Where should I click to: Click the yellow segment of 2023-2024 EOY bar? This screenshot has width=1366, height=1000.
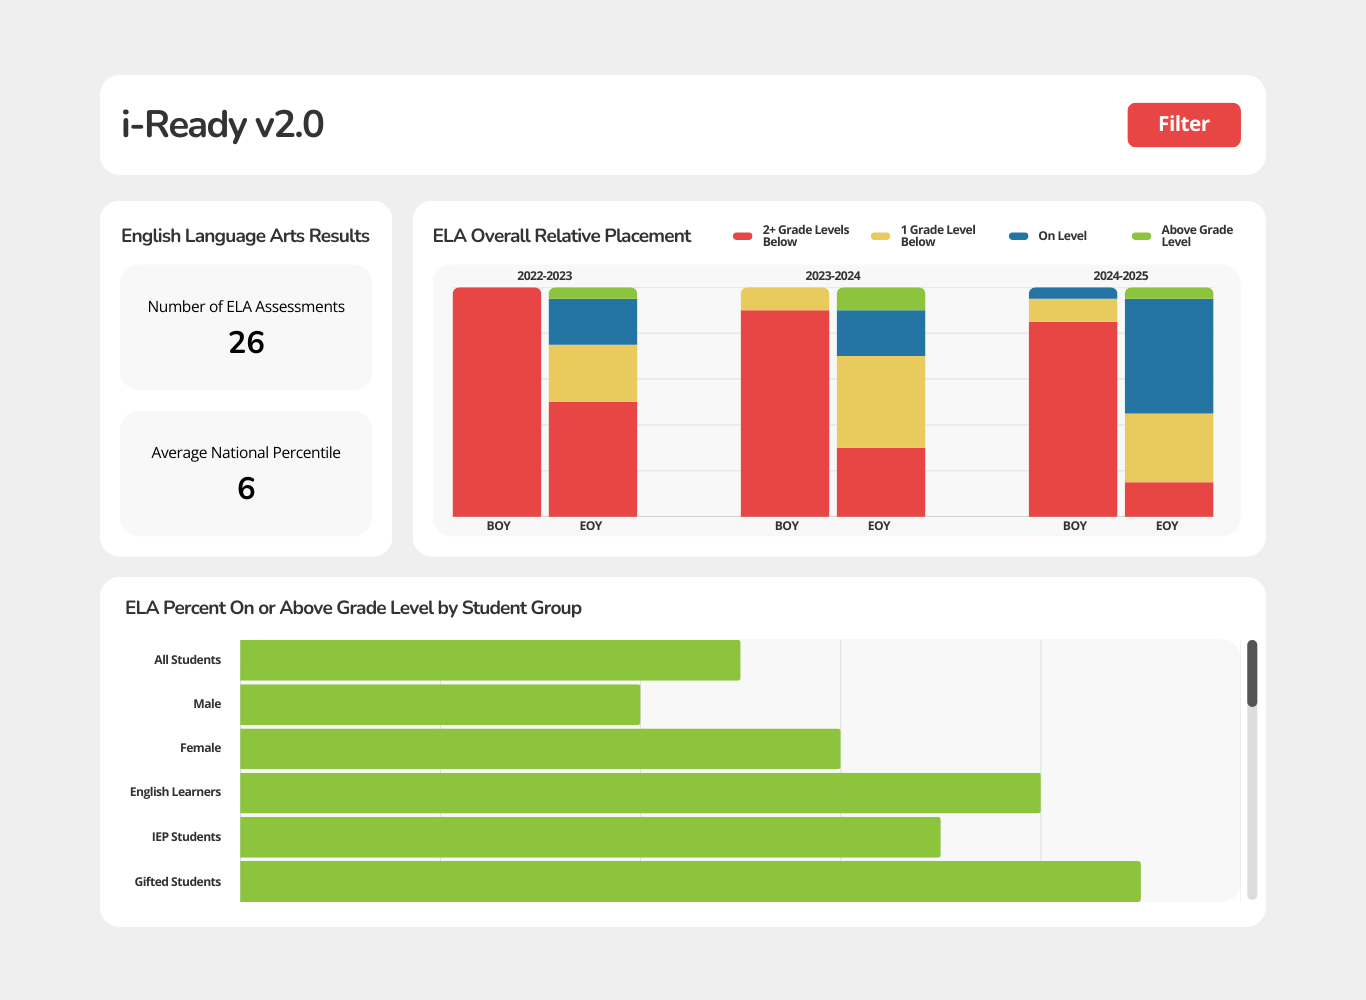tap(881, 402)
